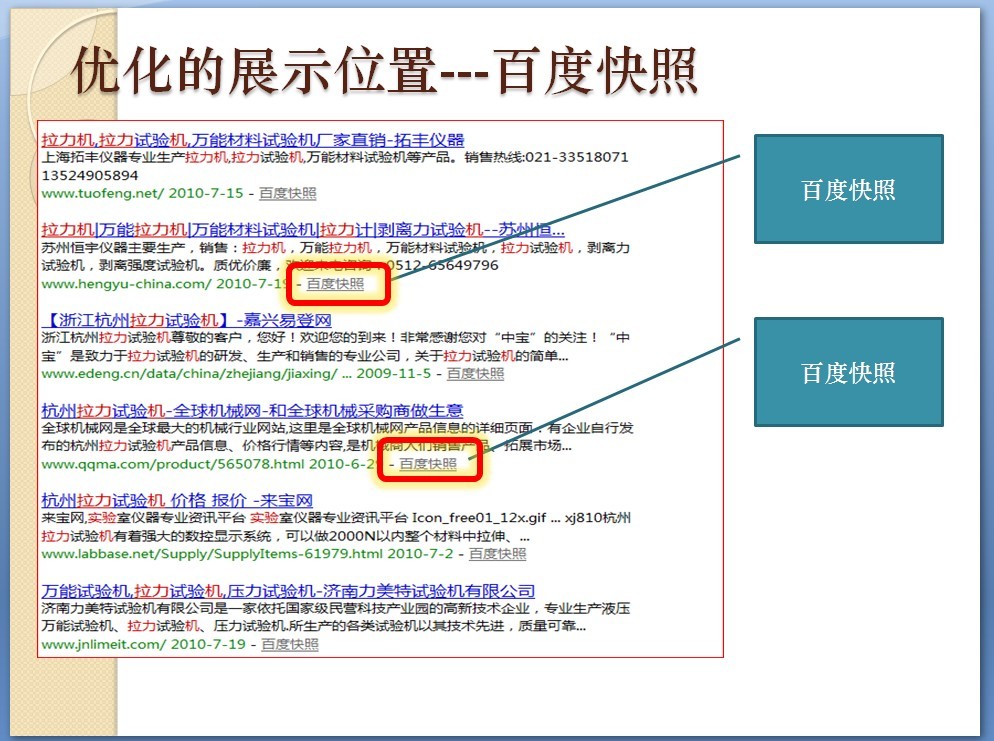Click the phone number 0512-65649796

[442, 266]
